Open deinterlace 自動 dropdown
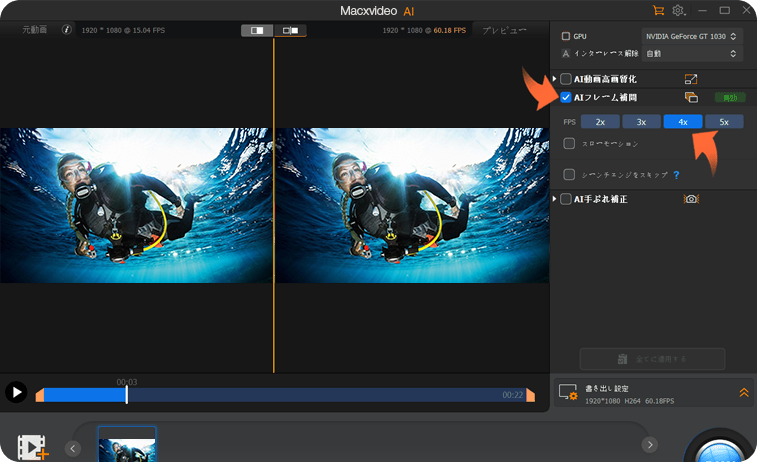Image resolution: width=757 pixels, height=462 pixels. point(692,54)
